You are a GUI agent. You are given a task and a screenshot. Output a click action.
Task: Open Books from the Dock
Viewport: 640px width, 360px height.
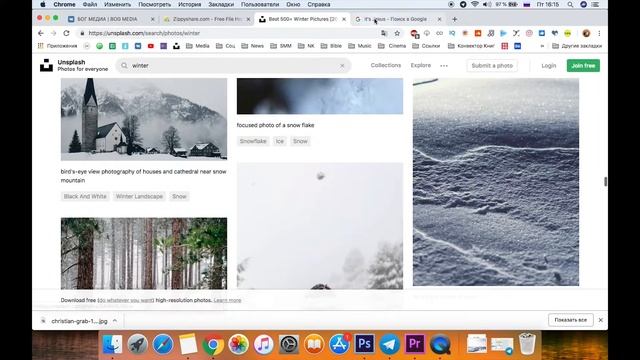click(x=314, y=344)
